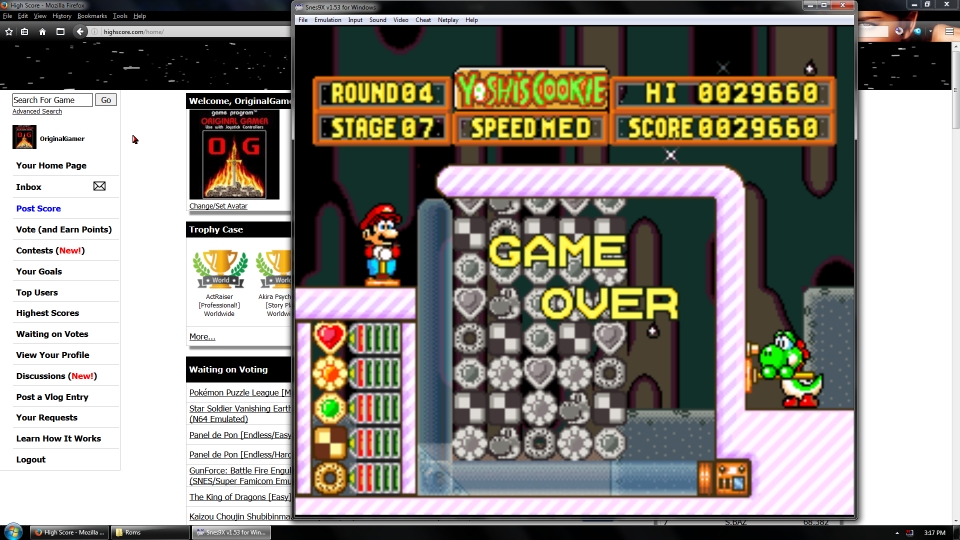
Task: Open the Emulation menu in Snes9X
Action: [x=327, y=20]
